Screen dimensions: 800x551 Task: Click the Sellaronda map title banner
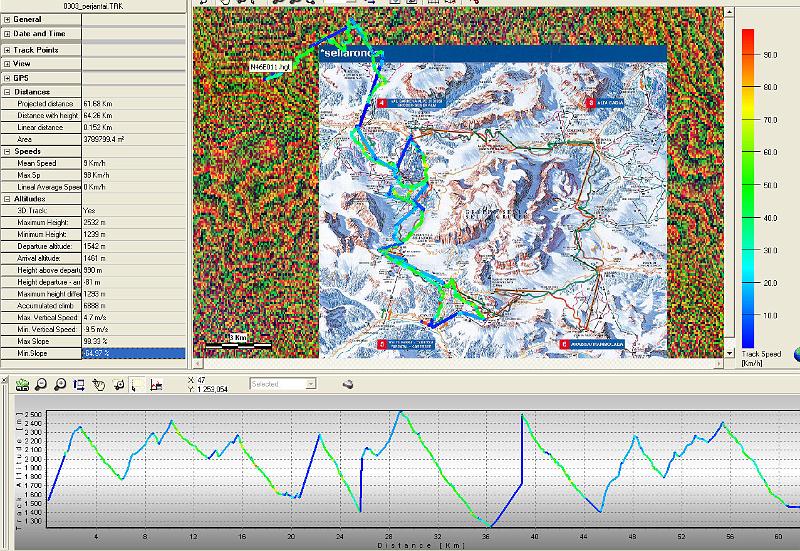tap(493, 53)
